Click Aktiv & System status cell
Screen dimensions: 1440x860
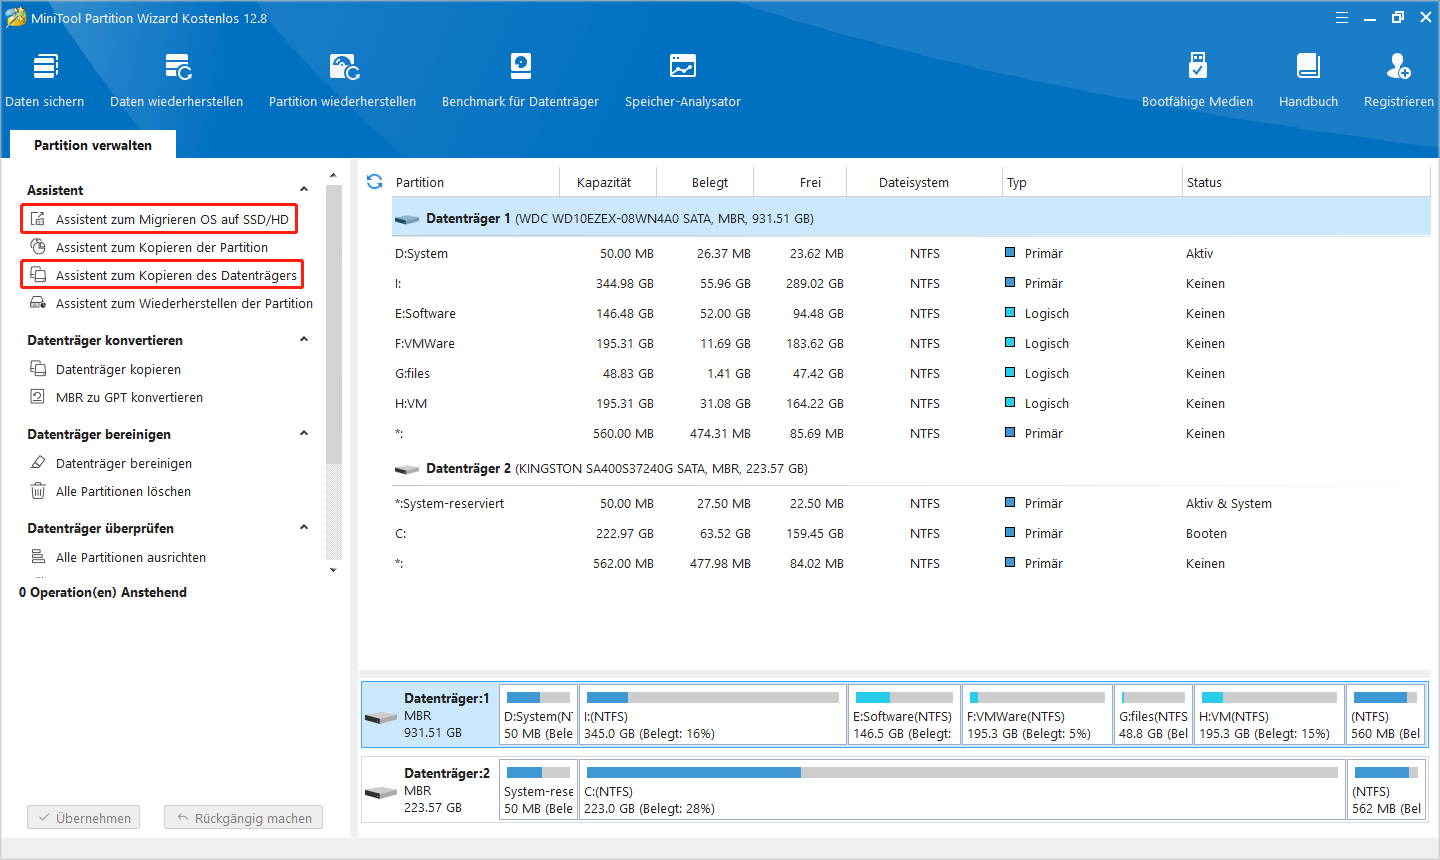[1228, 504]
